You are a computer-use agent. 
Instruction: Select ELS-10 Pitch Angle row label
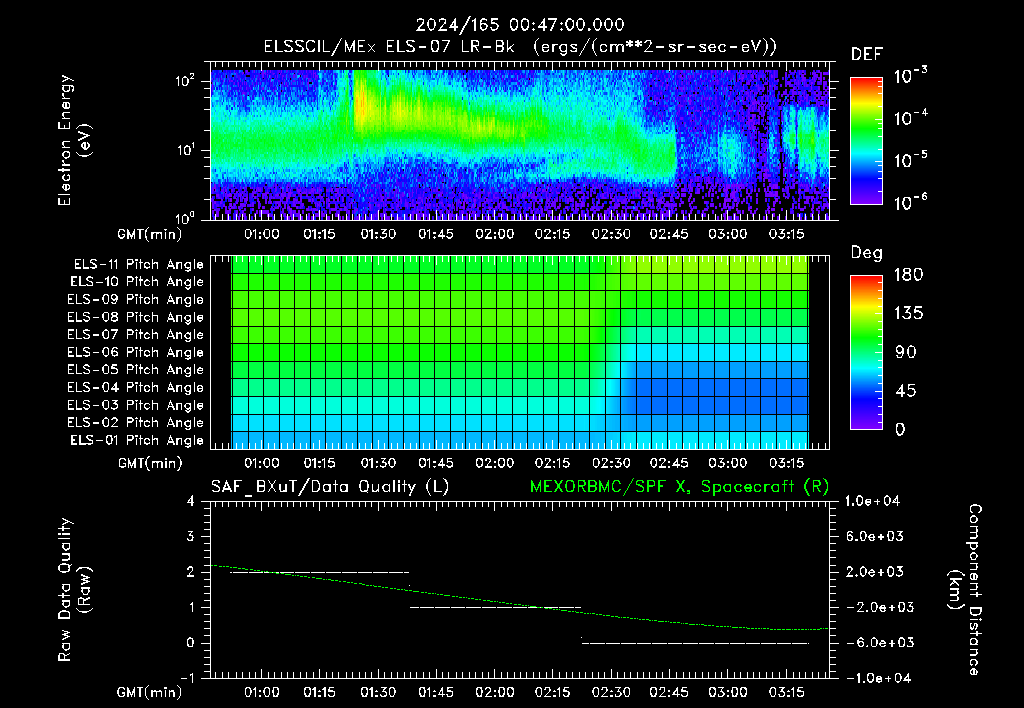137,282
